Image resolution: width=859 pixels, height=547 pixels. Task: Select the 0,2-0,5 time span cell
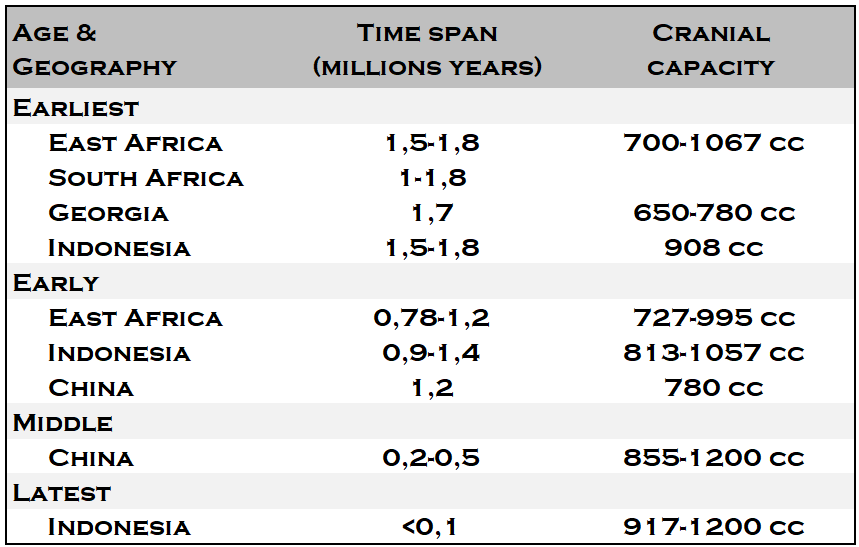coord(431,458)
